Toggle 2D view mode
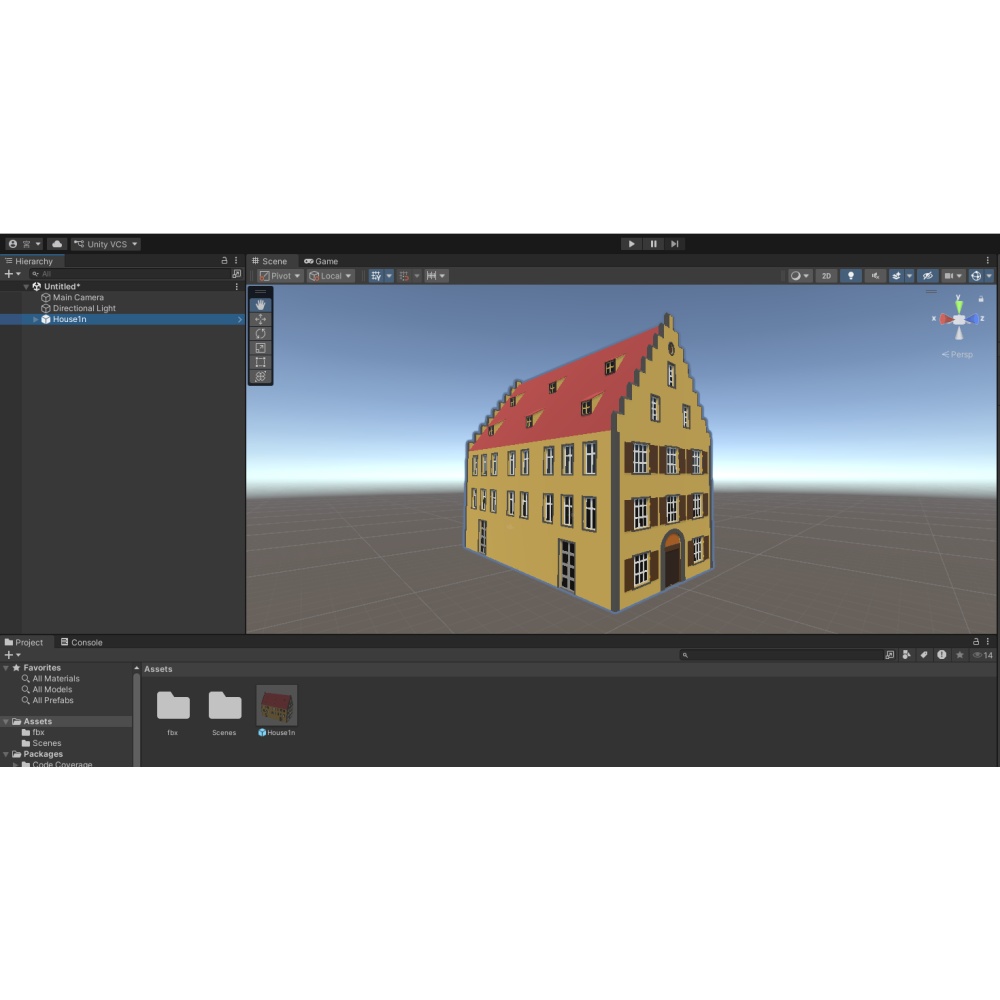The width and height of the screenshot is (1000, 1000). point(826,276)
